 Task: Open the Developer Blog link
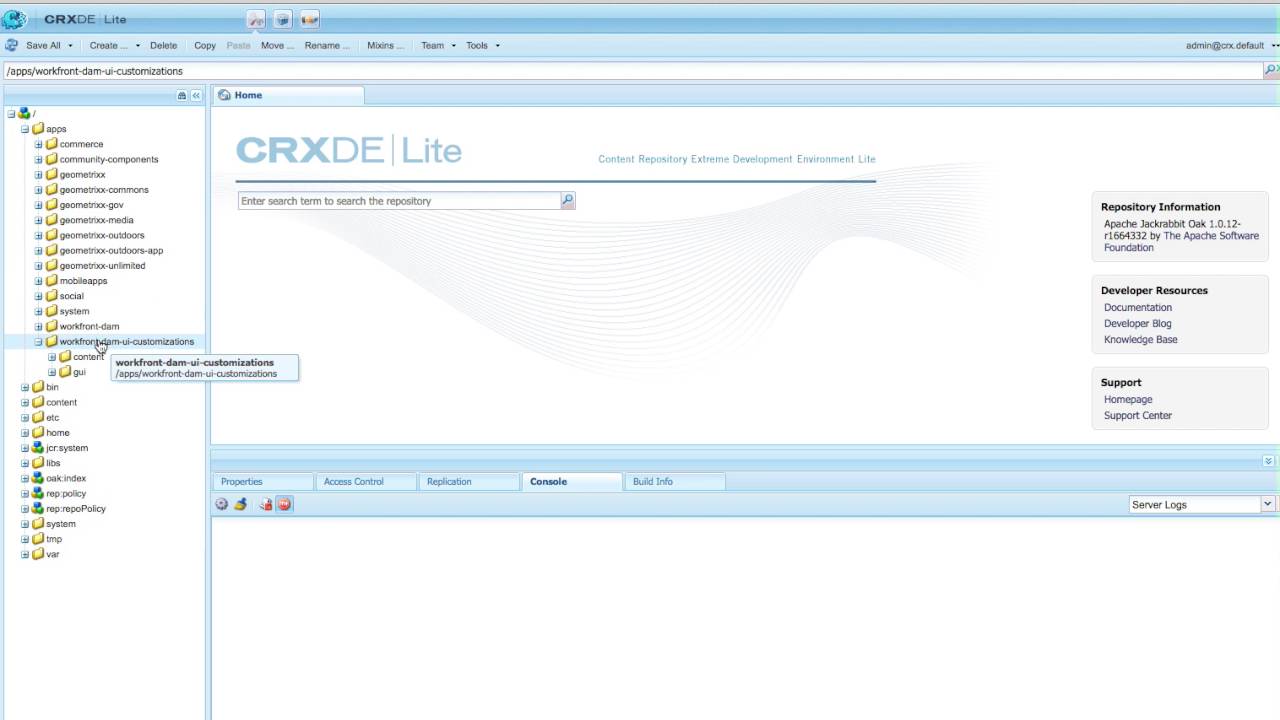(x=1137, y=323)
